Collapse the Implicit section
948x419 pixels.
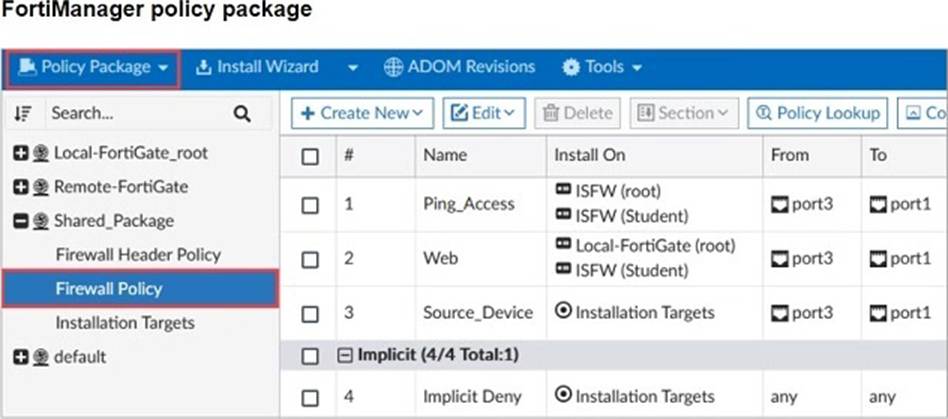[x=345, y=356]
